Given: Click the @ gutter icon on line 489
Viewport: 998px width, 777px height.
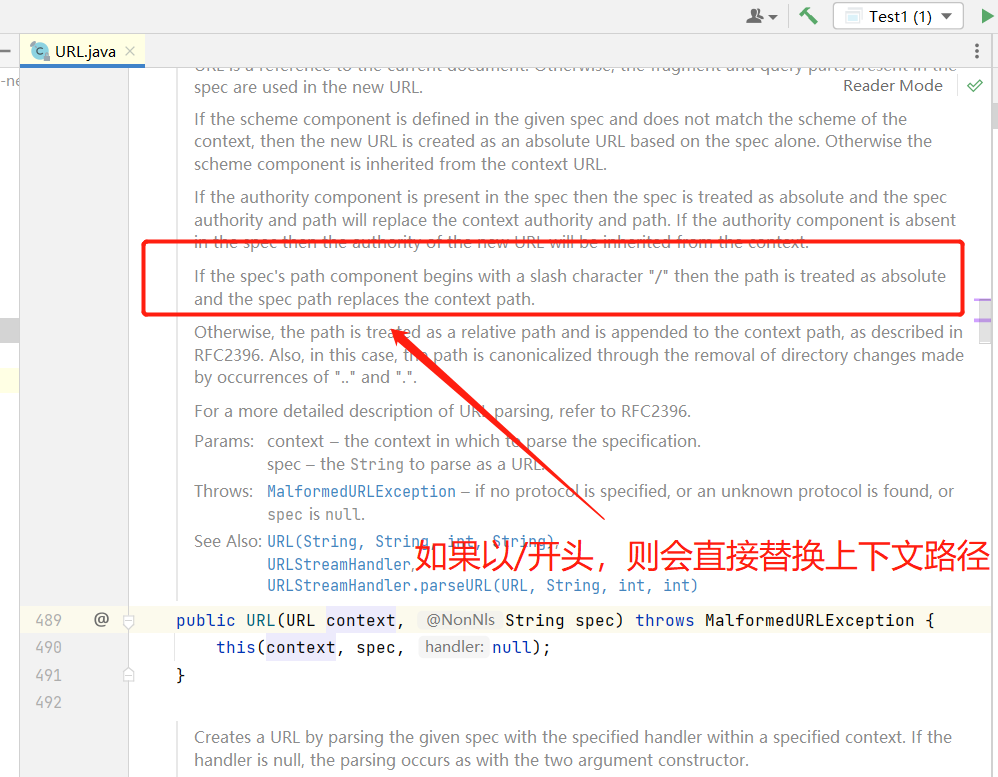Looking at the screenshot, I should click(x=101, y=619).
